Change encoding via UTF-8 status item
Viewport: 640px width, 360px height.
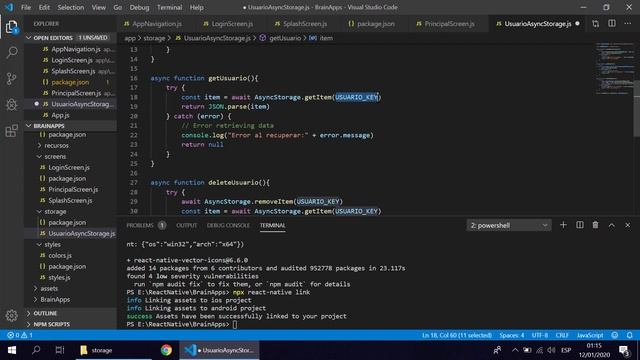tap(540, 335)
